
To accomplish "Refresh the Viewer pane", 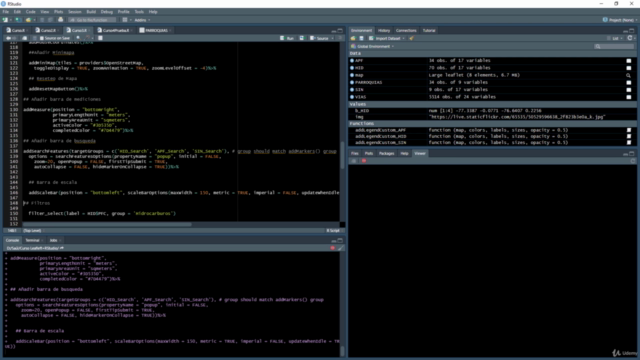I will click(x=633, y=161).
